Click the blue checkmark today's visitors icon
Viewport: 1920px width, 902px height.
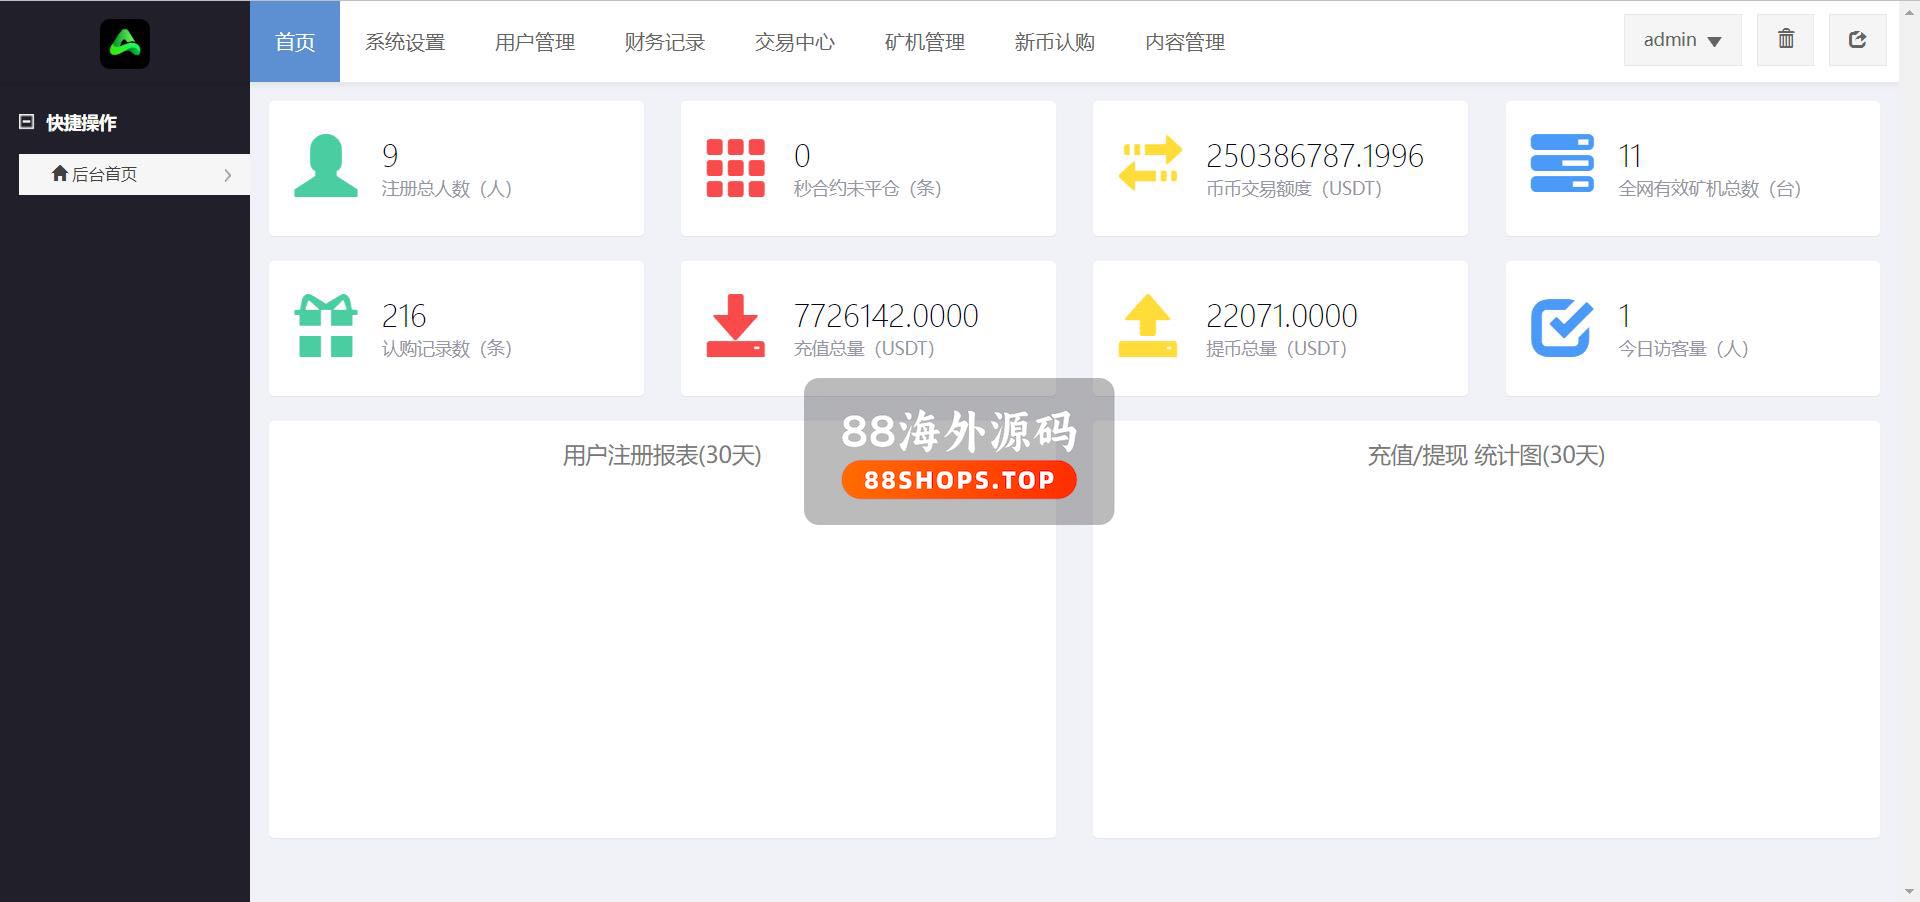tap(1561, 327)
